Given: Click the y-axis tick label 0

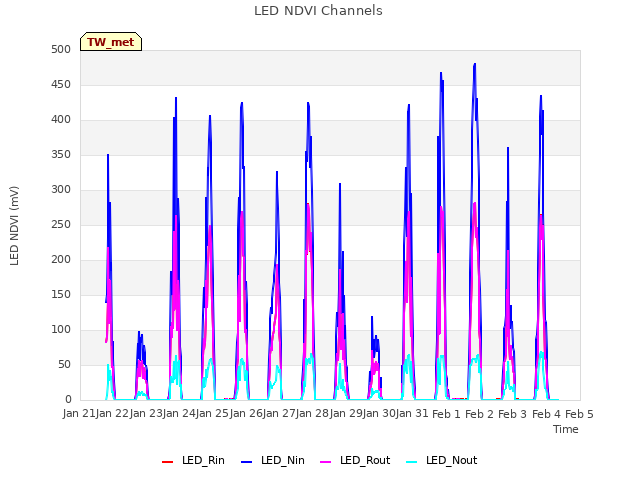Looking at the screenshot, I should 68,400.
